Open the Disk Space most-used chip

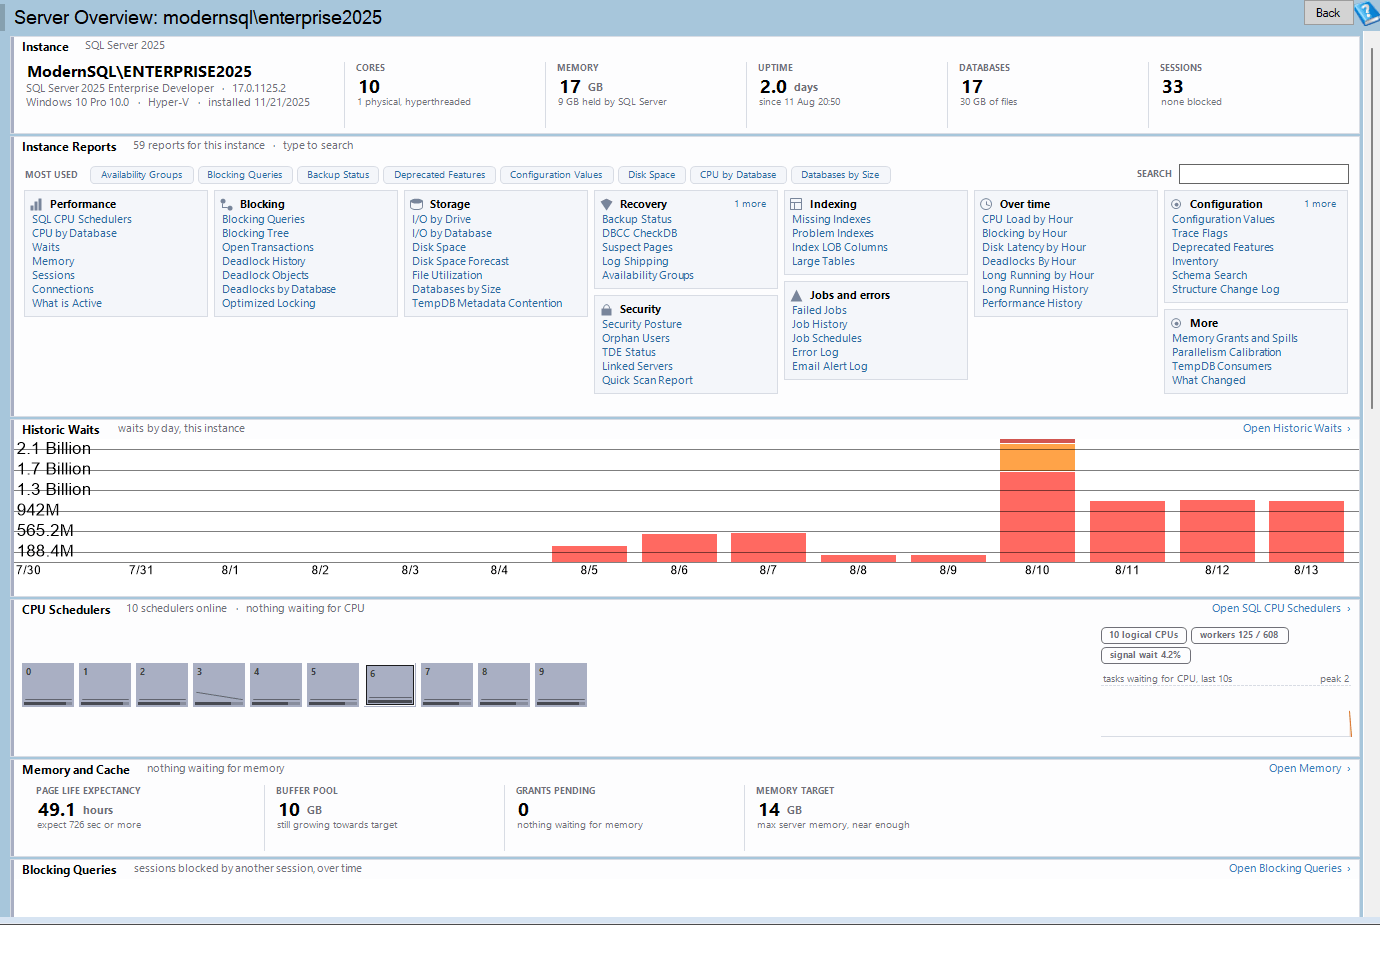pyautogui.click(x=652, y=175)
